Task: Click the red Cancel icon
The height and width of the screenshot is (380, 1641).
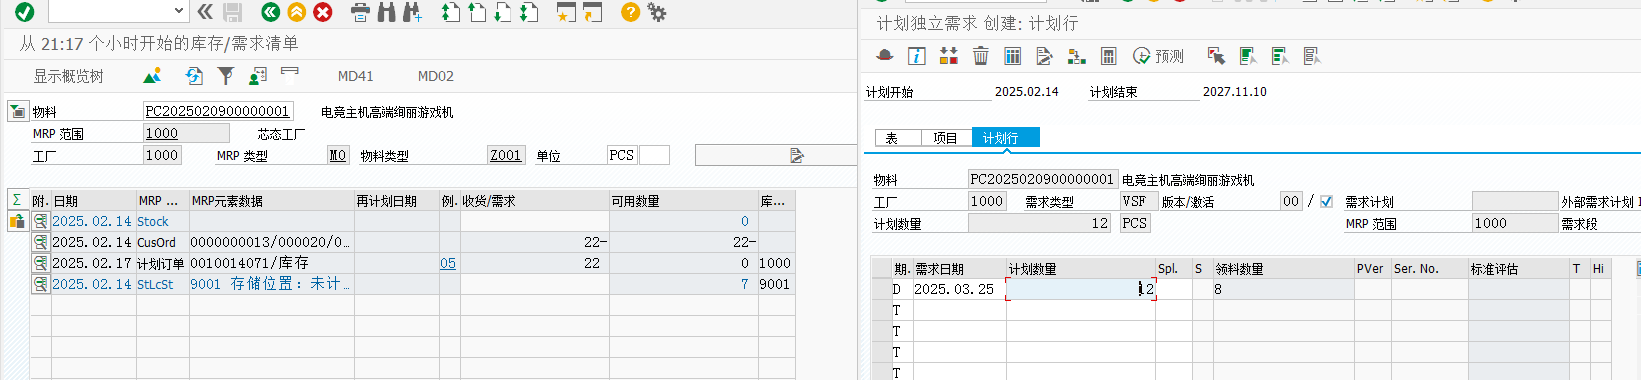Action: click(323, 12)
